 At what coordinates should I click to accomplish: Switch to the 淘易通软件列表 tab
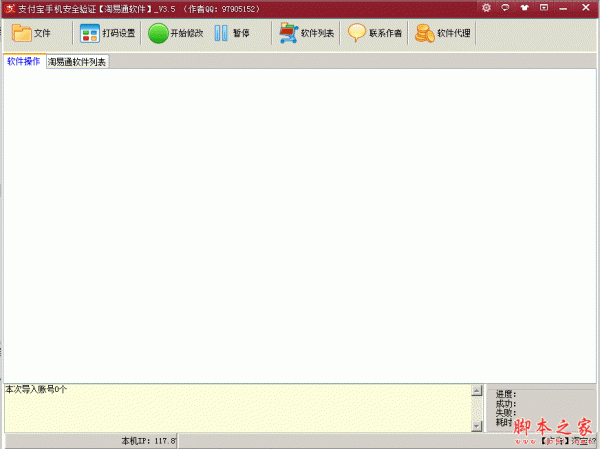click(77, 62)
